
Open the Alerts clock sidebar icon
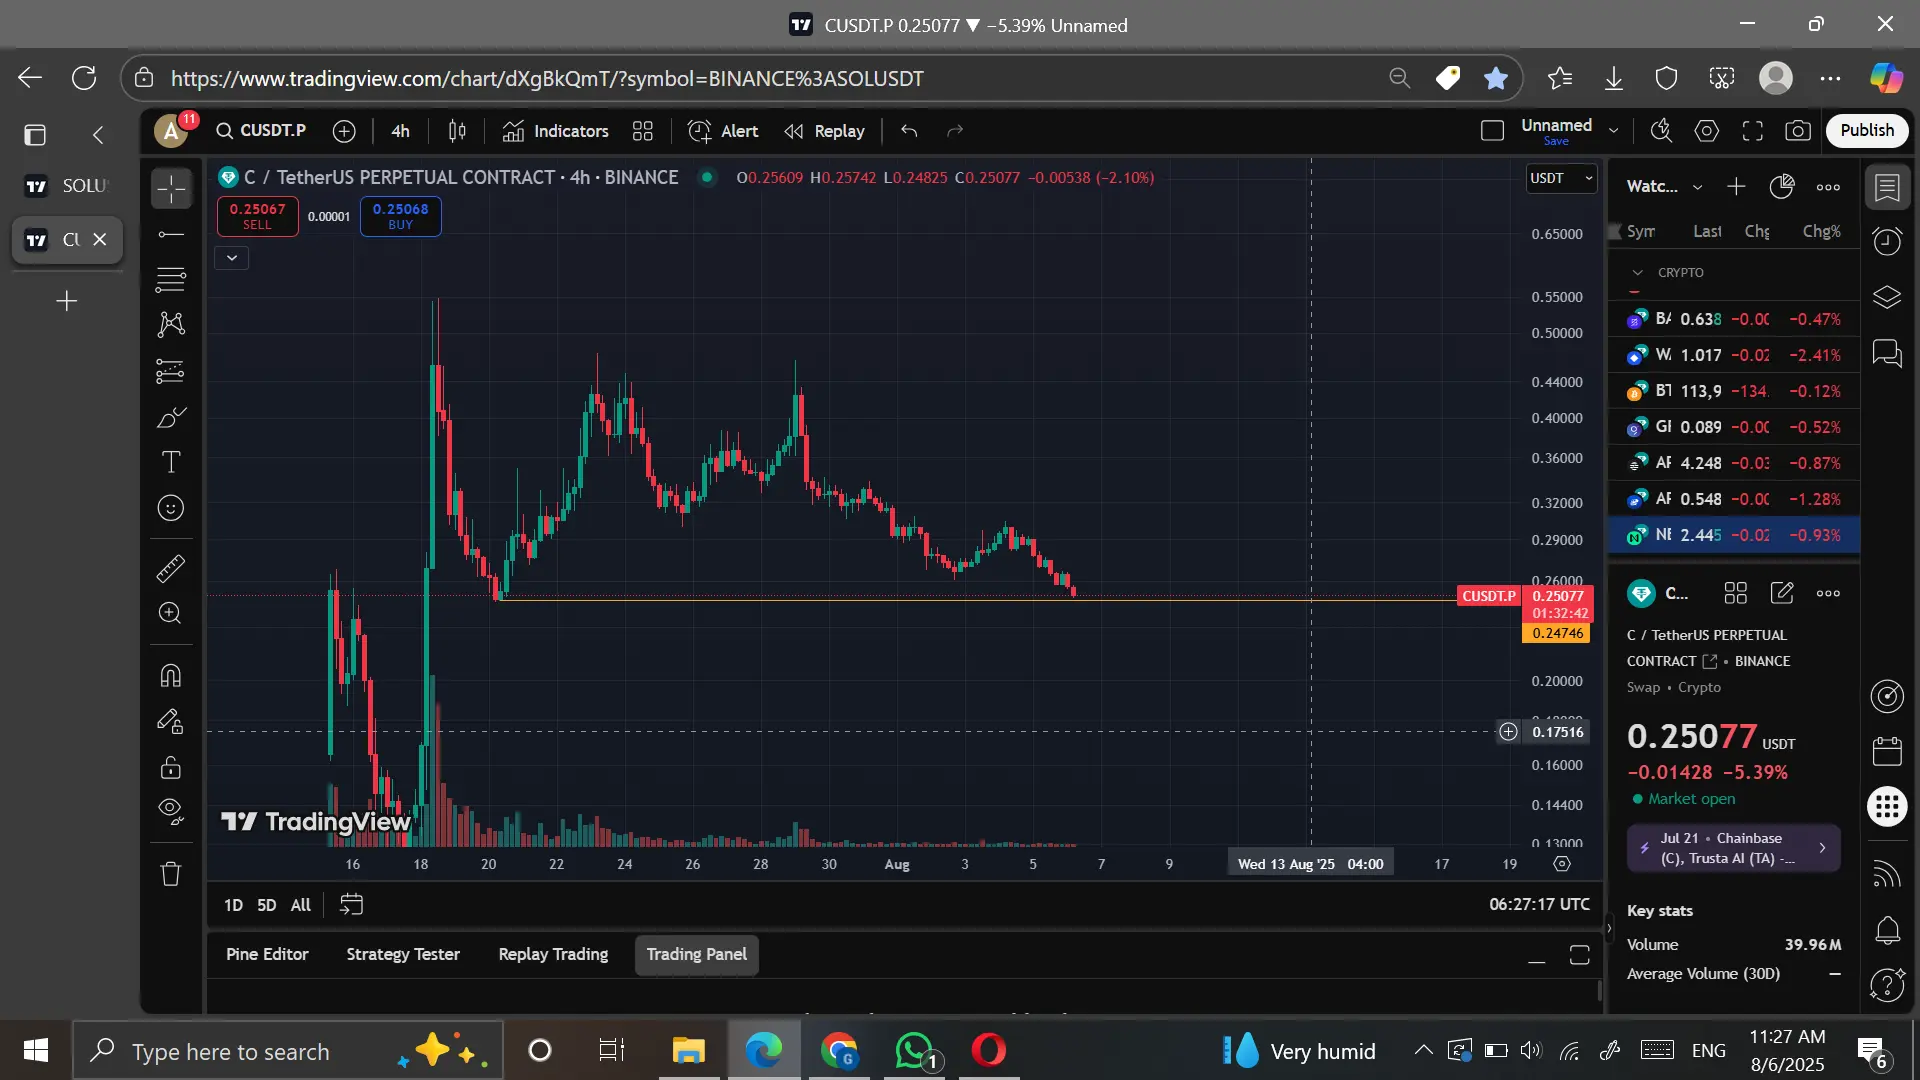[x=1887, y=241]
